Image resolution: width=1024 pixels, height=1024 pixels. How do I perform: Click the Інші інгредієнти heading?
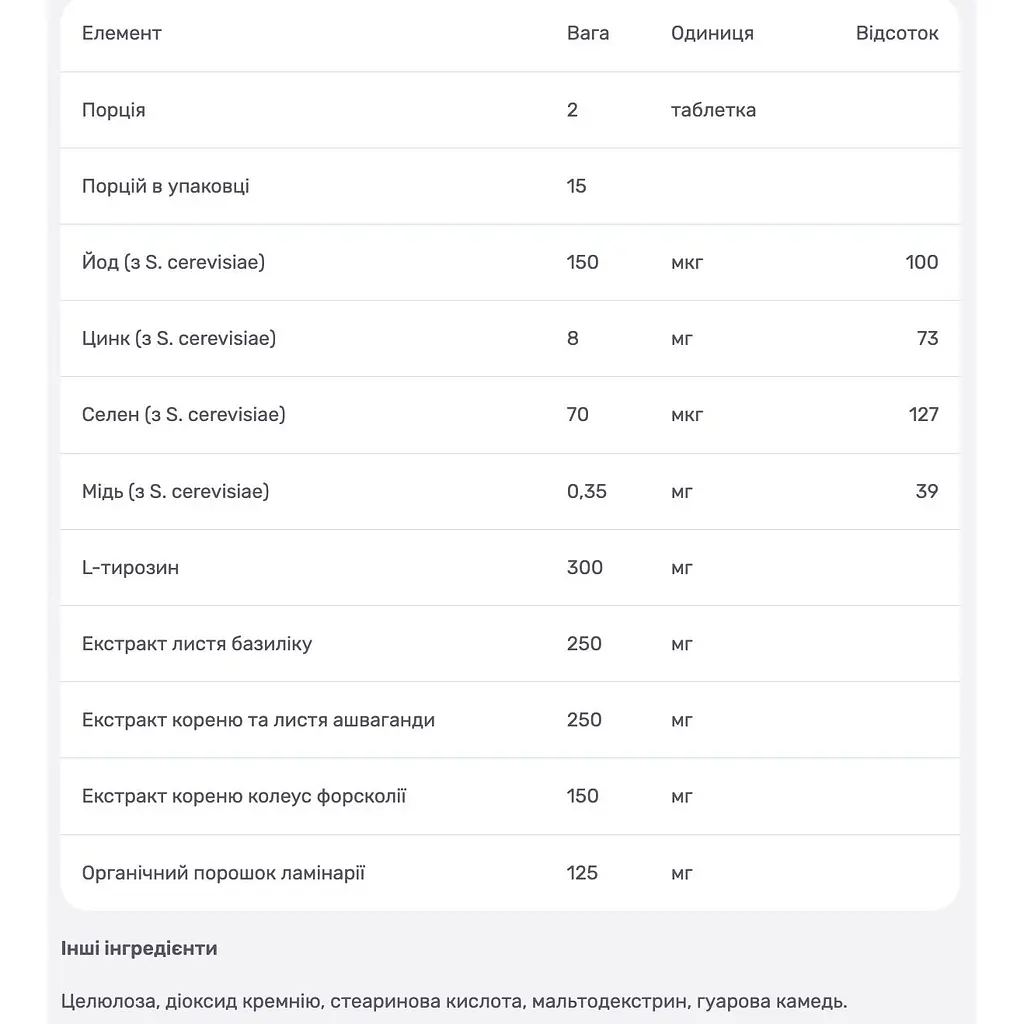(139, 948)
